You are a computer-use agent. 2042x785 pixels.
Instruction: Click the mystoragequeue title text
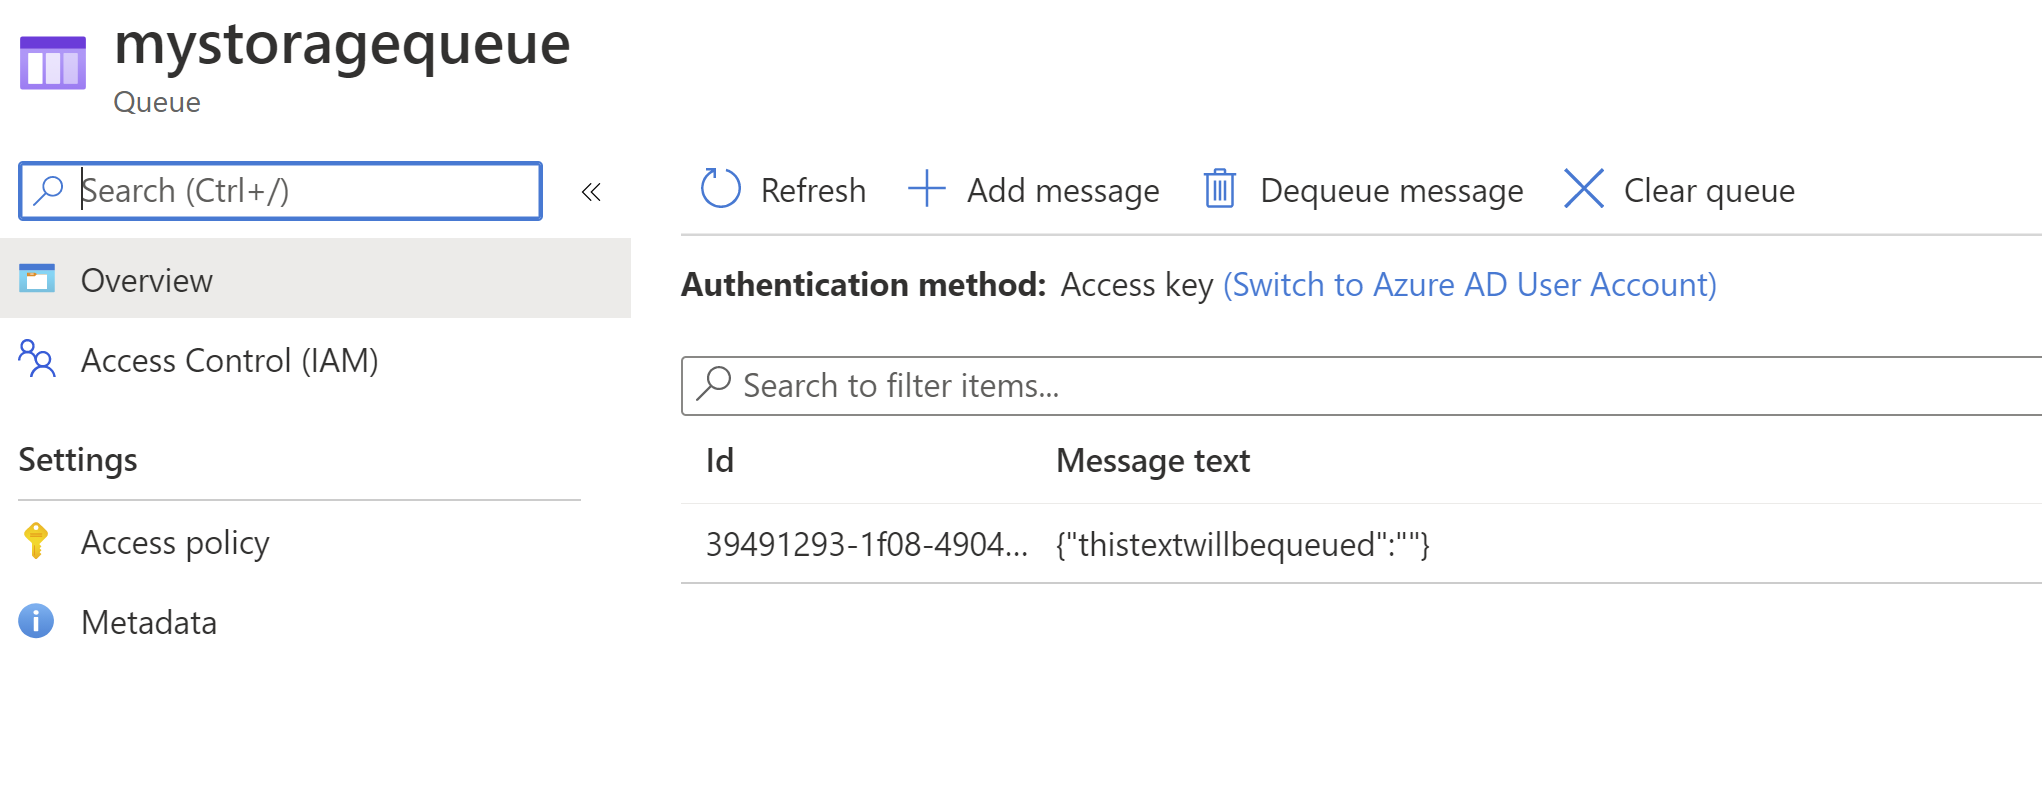click(x=342, y=46)
